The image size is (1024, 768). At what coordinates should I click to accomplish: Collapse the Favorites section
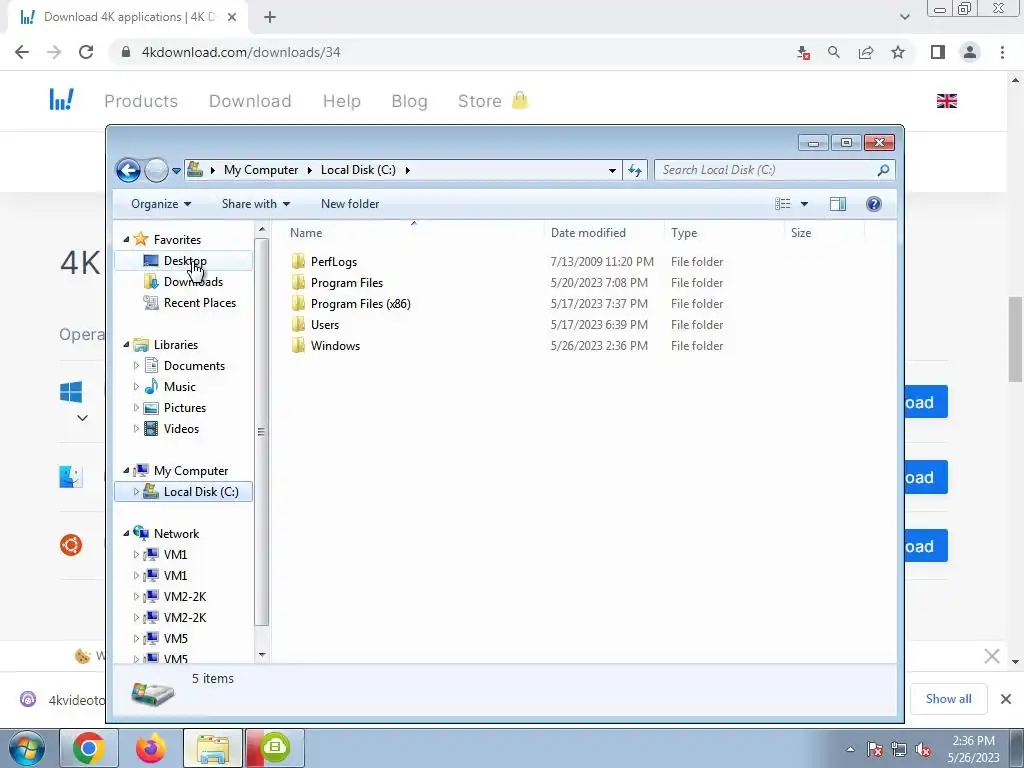(126, 240)
